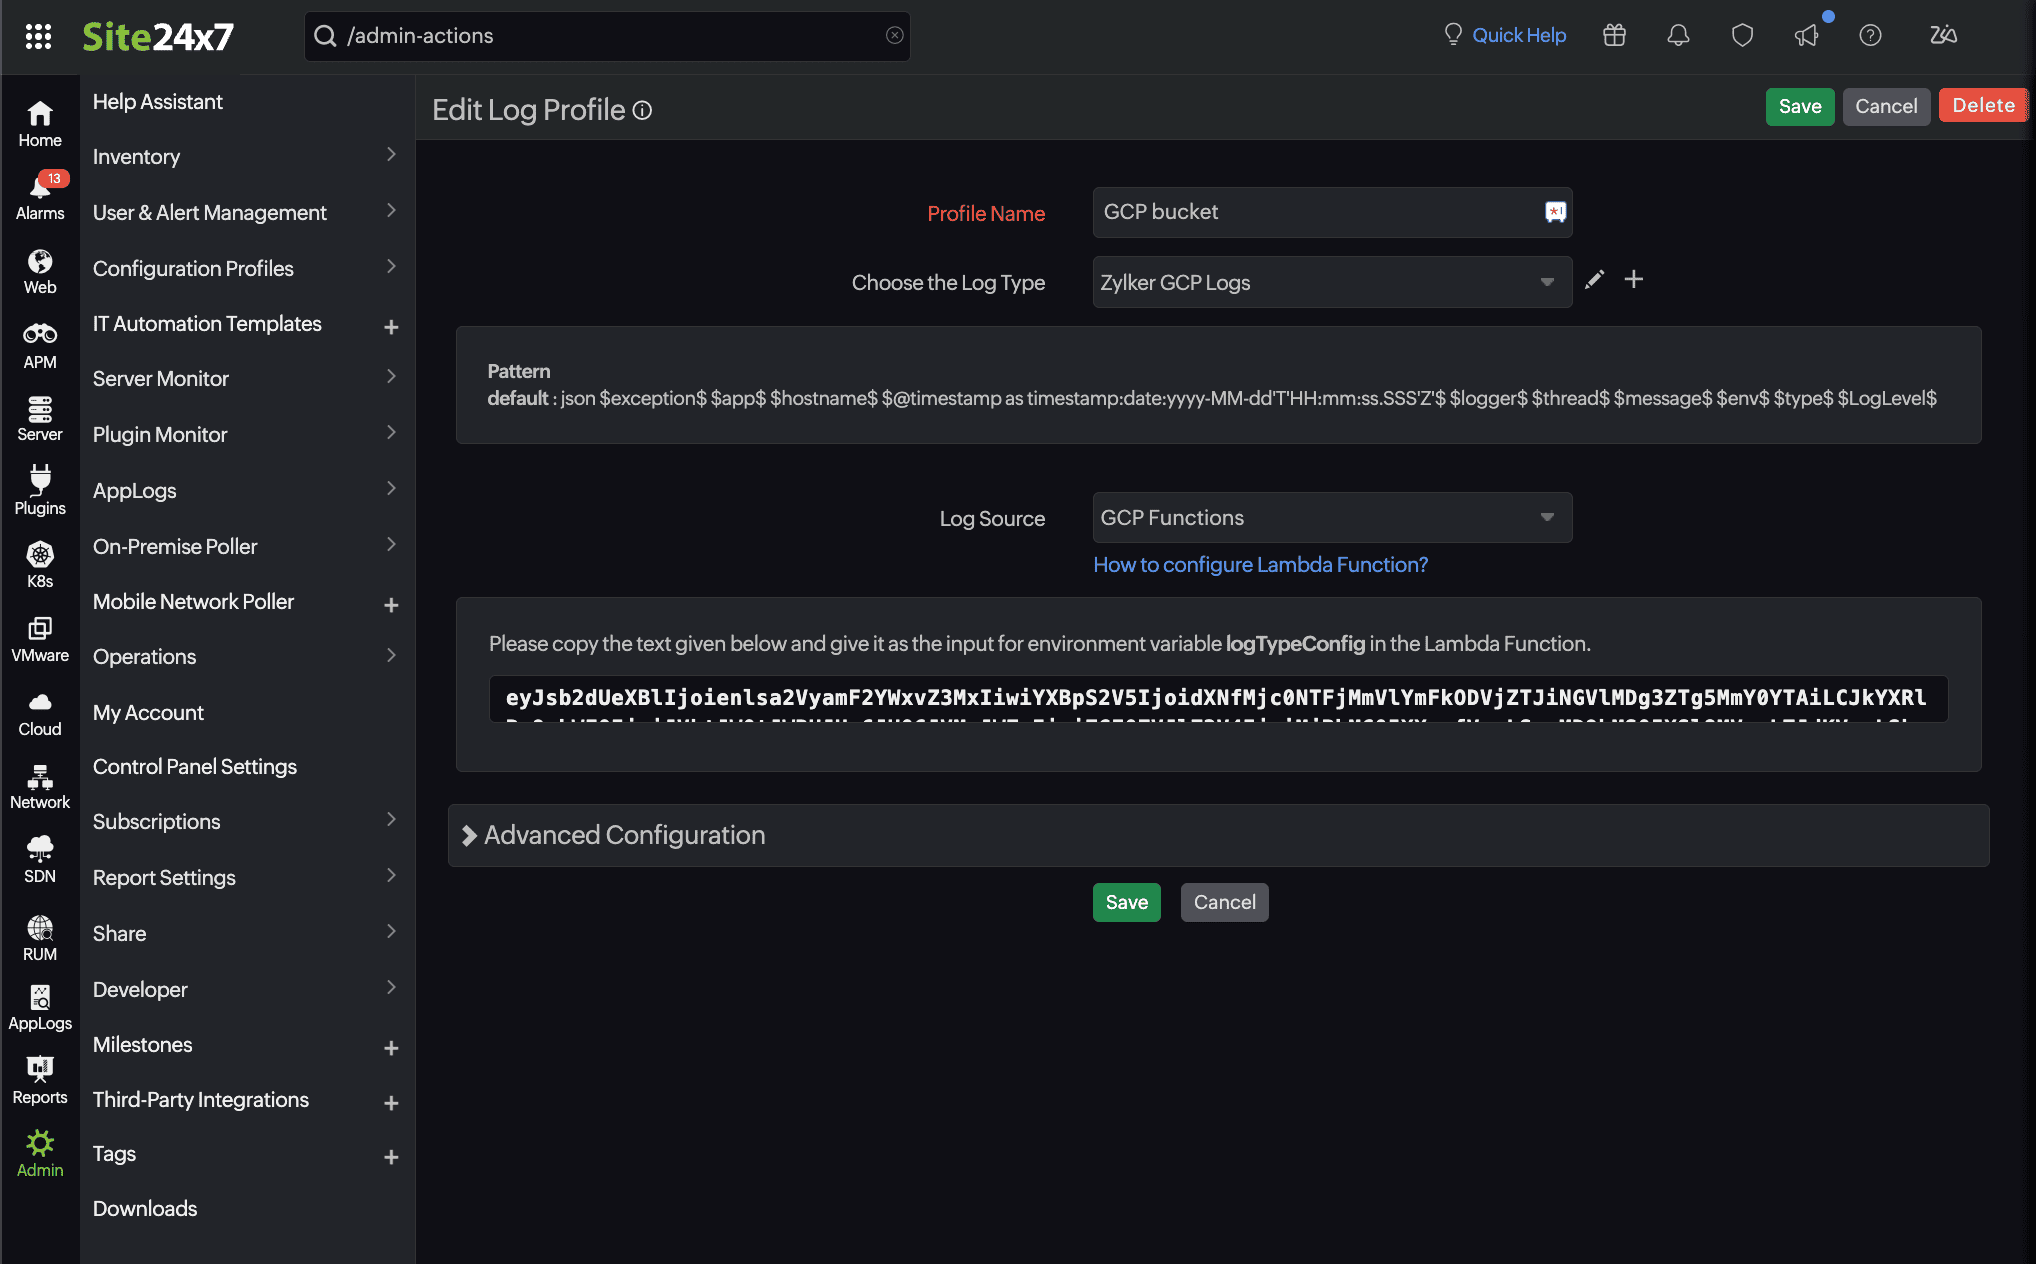
Task: Expand IT Automation Templates with plus
Action: pyautogui.click(x=391, y=326)
